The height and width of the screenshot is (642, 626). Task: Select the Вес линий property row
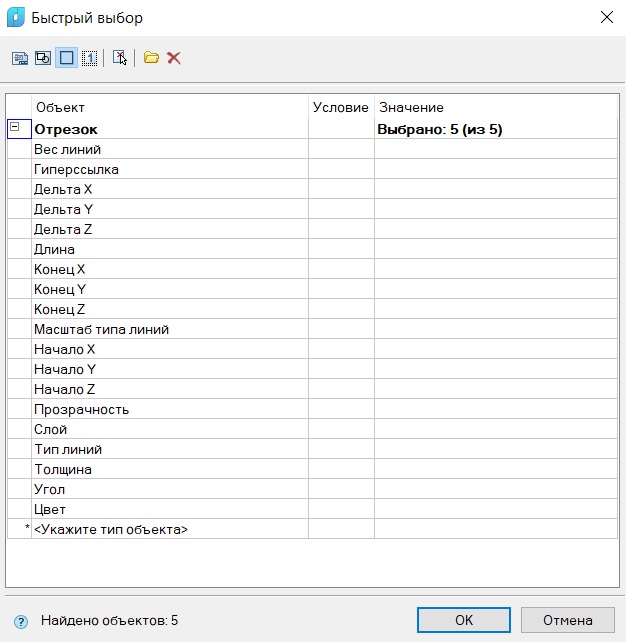point(170,149)
